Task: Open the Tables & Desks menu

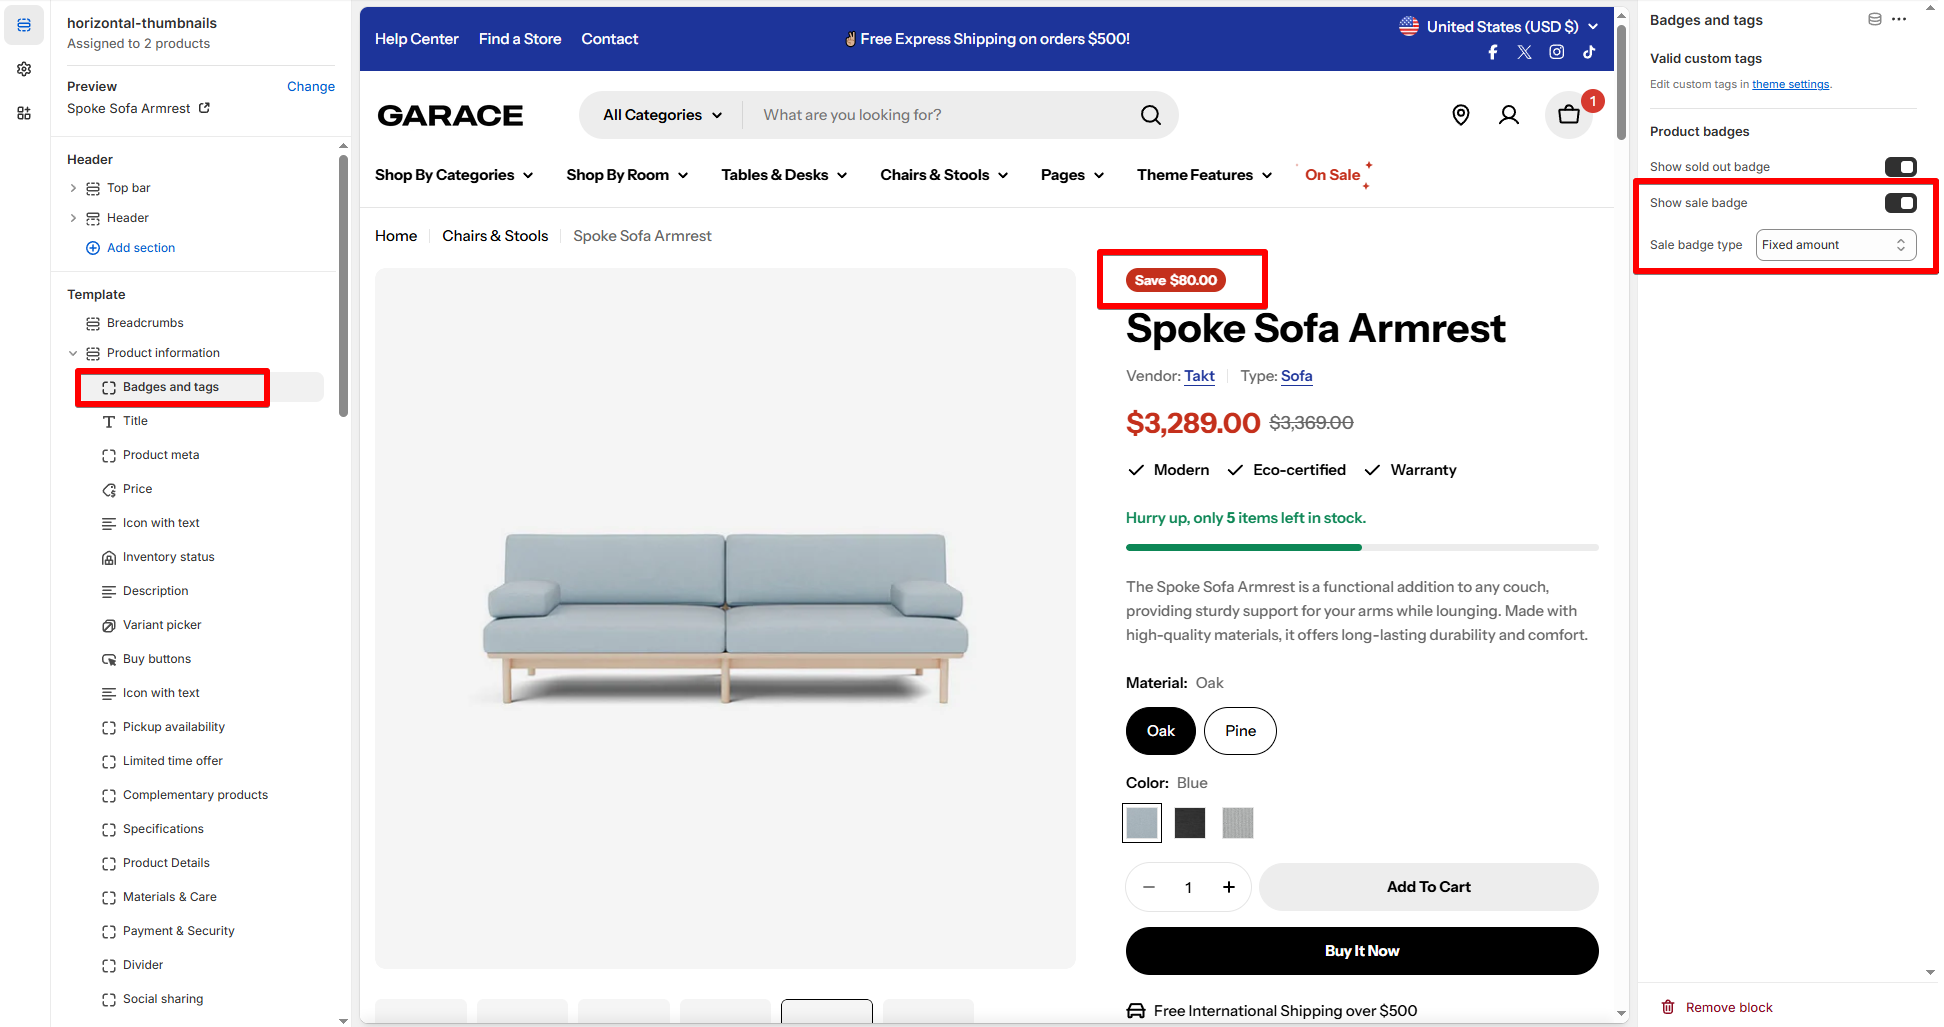Action: point(784,175)
